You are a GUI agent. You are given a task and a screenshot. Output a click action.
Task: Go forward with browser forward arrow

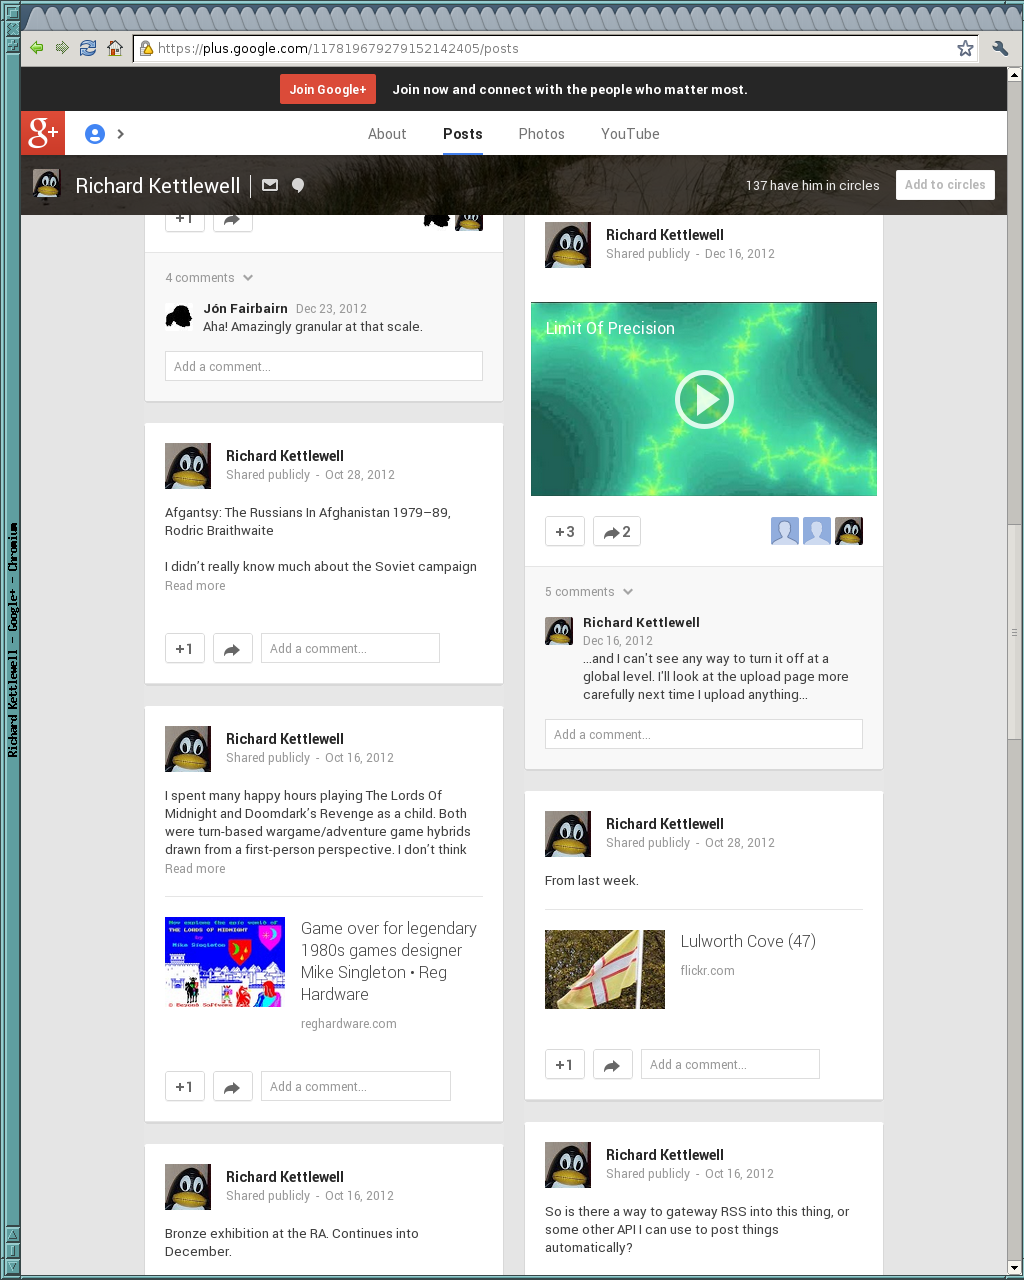[x=62, y=48]
